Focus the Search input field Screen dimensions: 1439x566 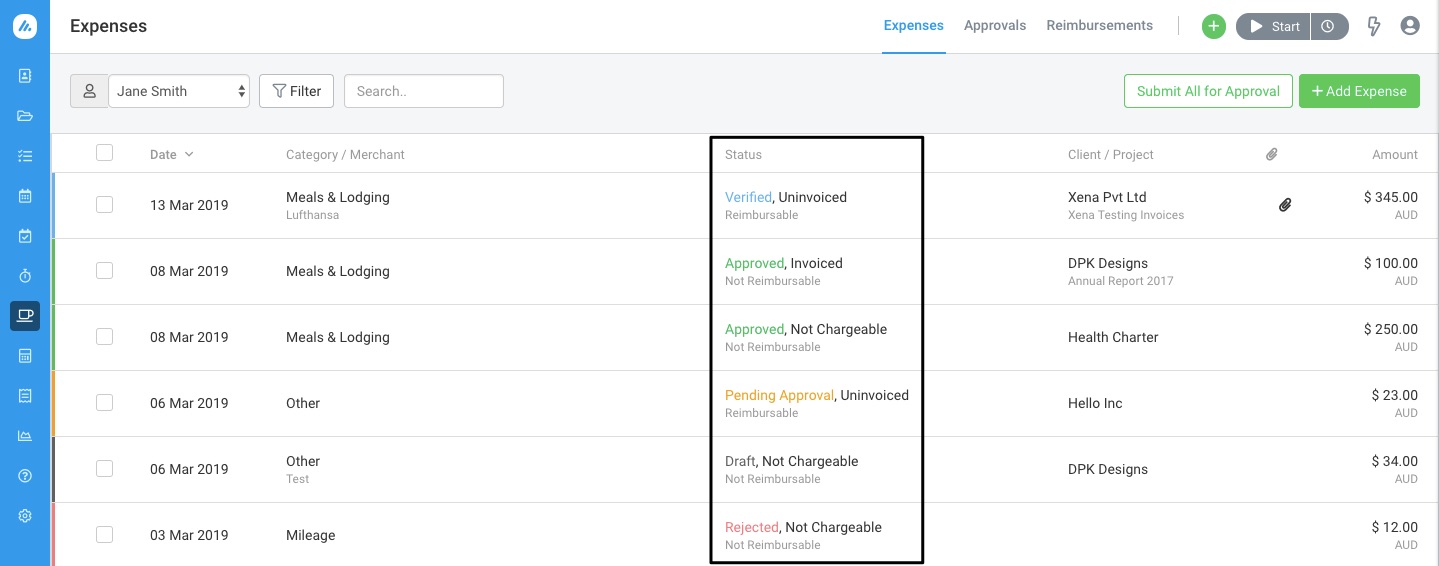pos(424,91)
